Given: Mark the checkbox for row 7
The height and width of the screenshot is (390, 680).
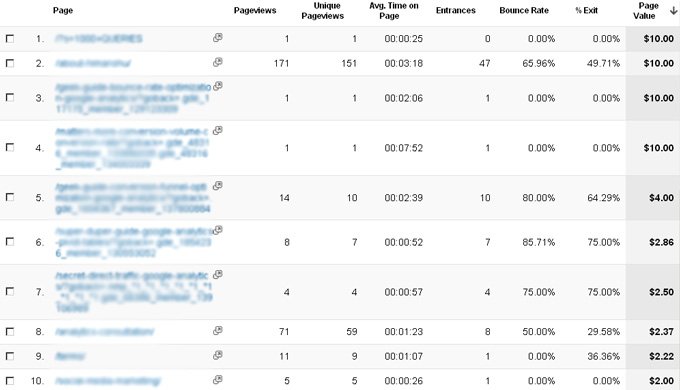Looking at the screenshot, I should click(x=10, y=292).
